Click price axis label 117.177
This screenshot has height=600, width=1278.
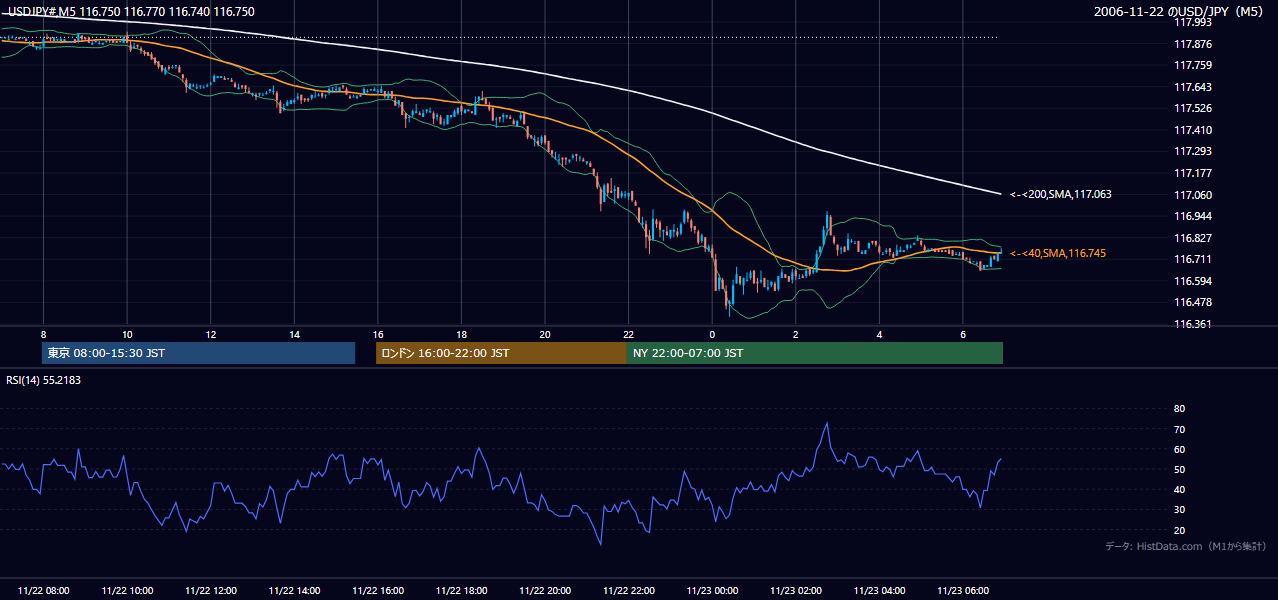point(1192,173)
